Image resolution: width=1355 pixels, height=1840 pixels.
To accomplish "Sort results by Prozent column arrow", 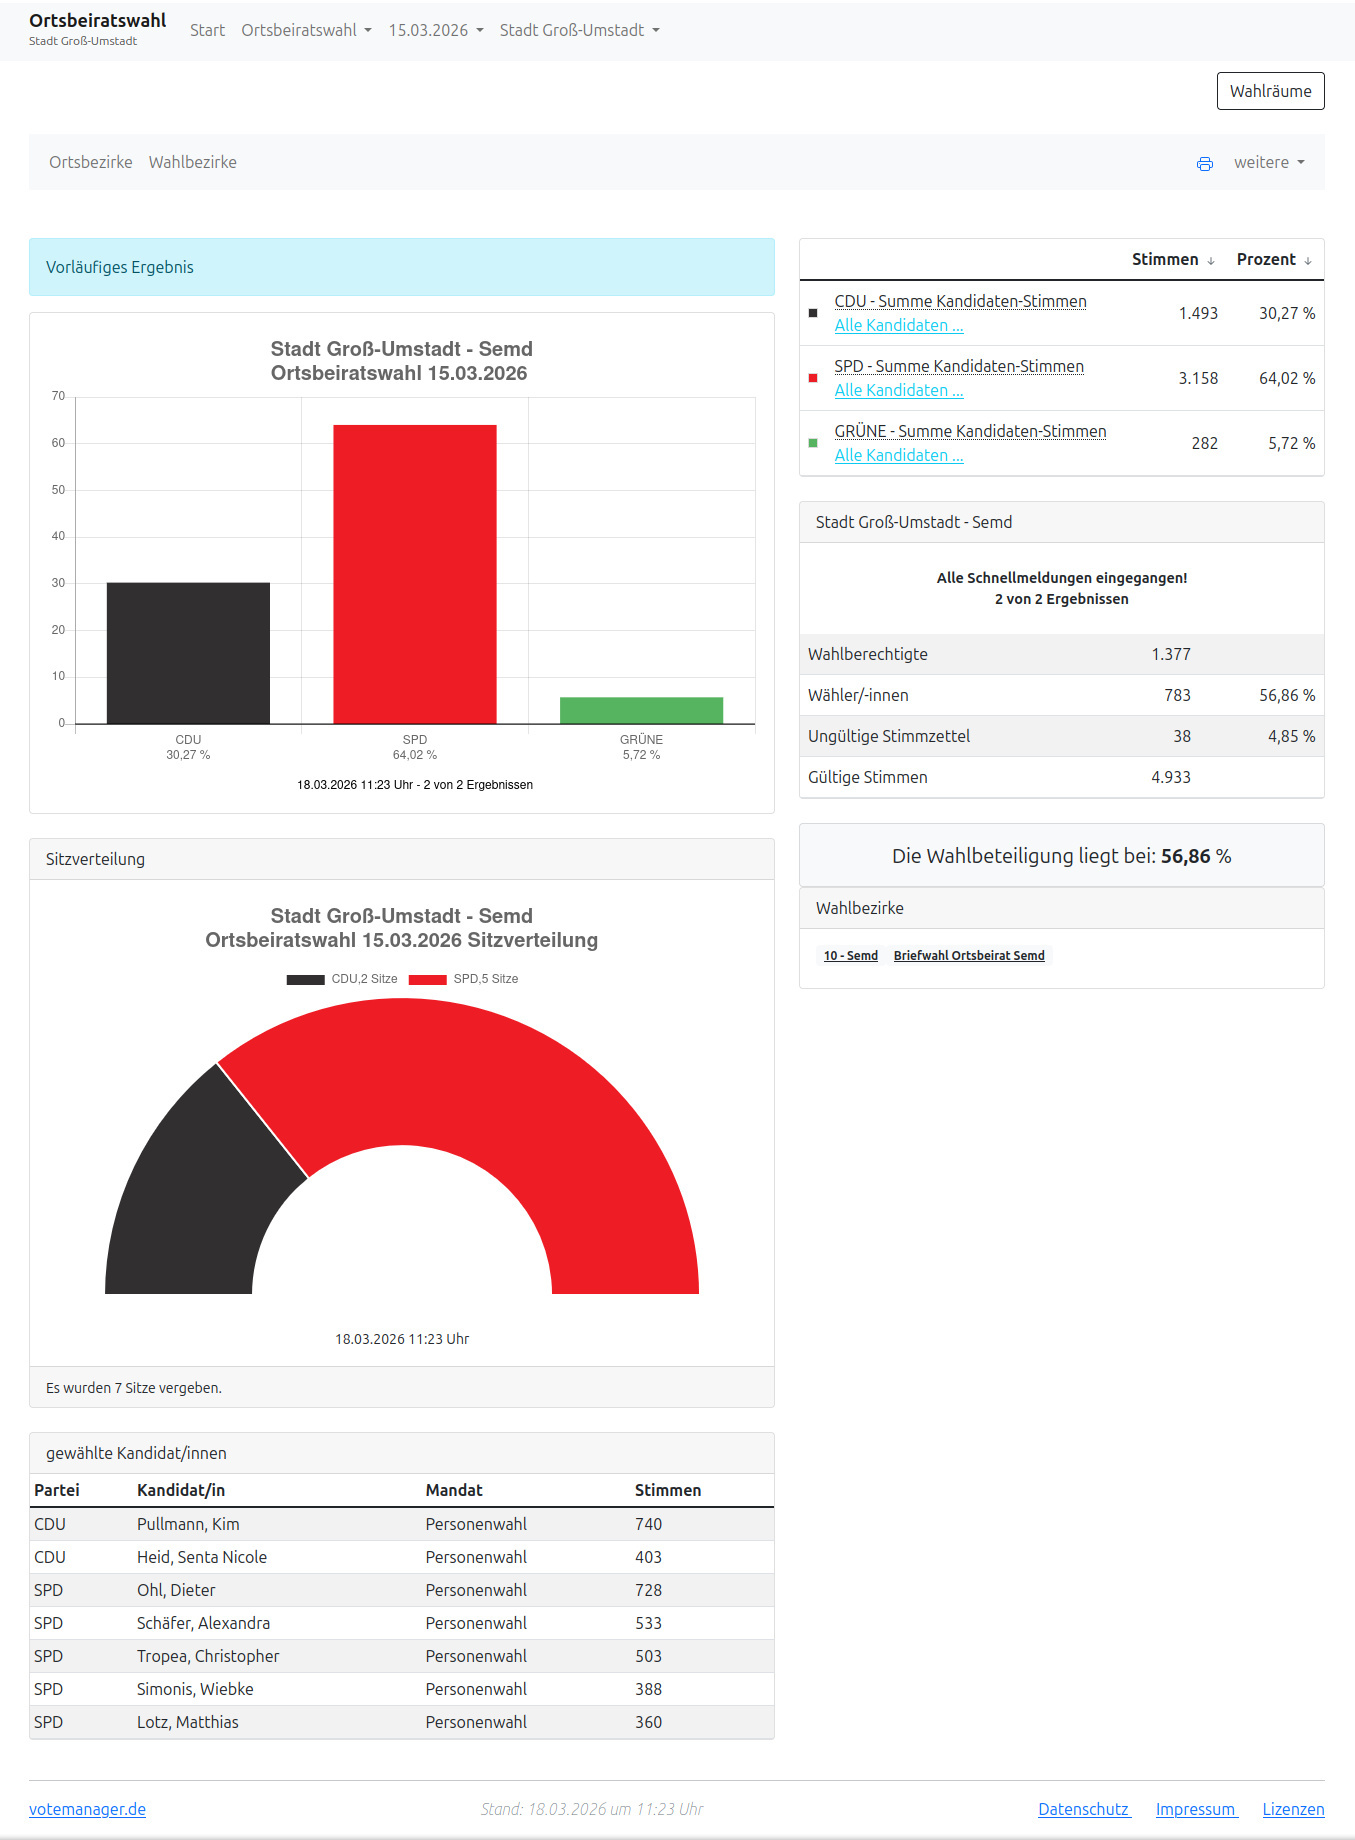I will tap(1307, 261).
